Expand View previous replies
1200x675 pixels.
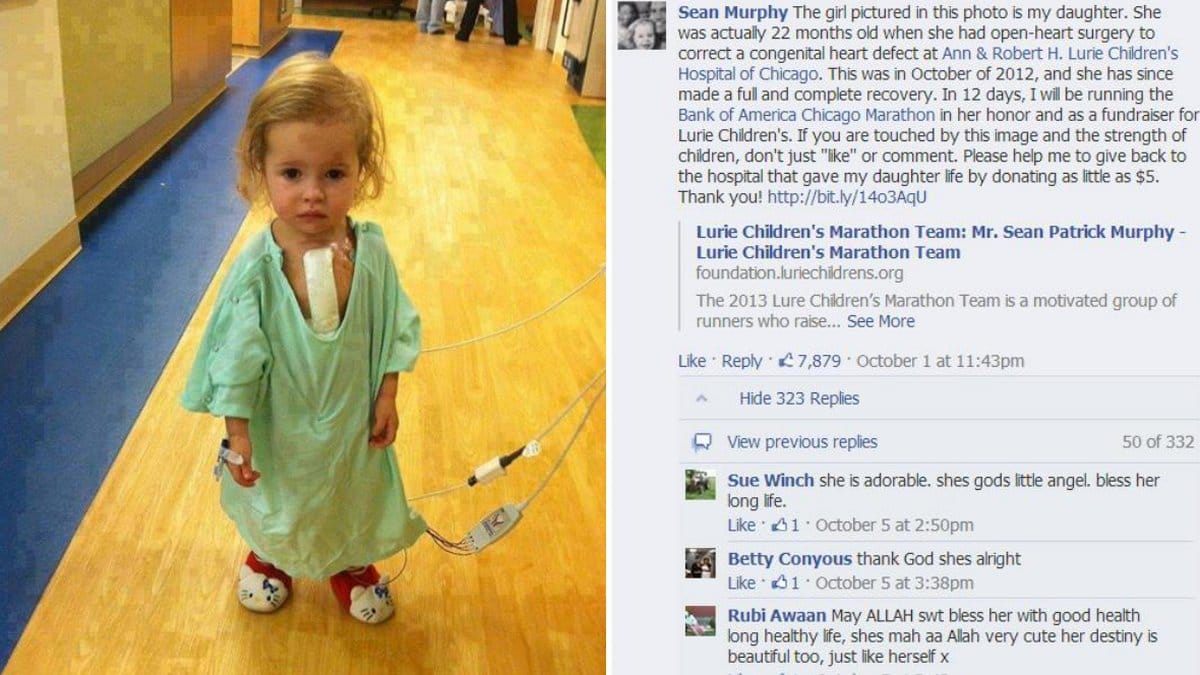click(x=802, y=442)
